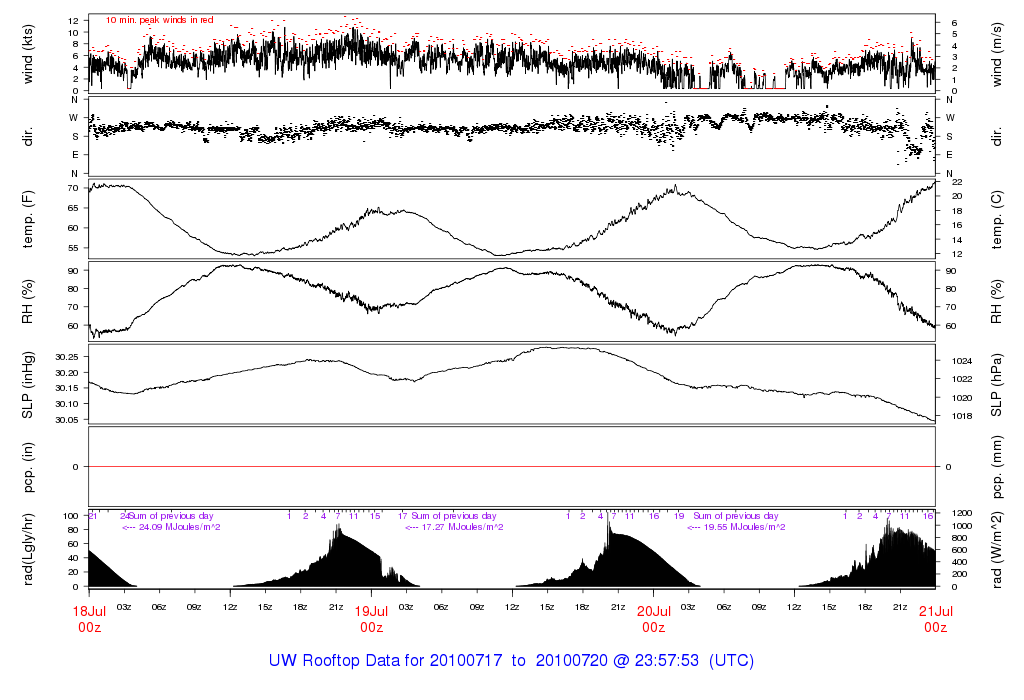
Task: Select the 'SLP (inHg)' axis label
Action: pos(27,385)
